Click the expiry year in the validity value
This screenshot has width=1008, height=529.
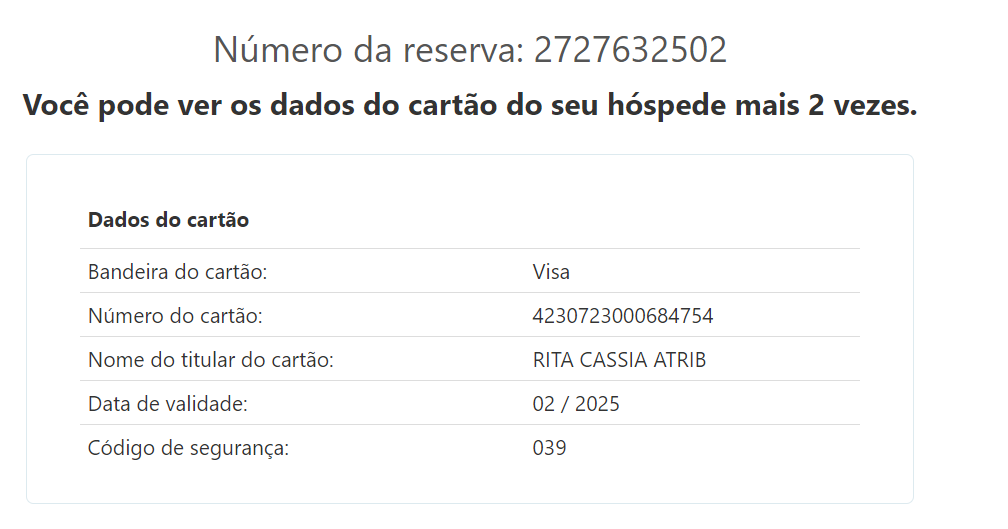tap(598, 404)
